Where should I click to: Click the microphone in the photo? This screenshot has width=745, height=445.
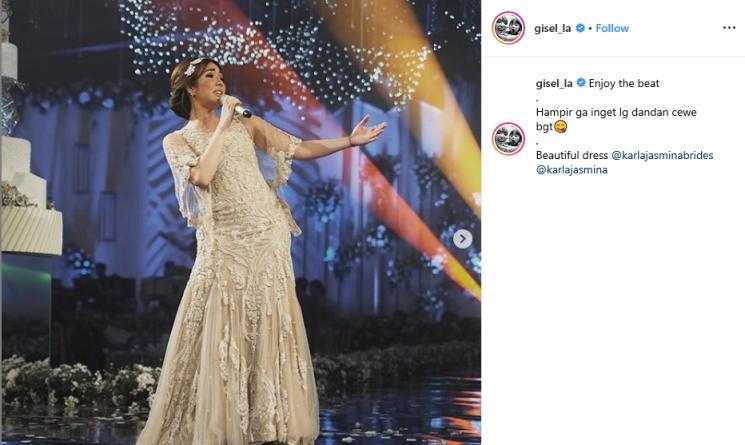237,107
